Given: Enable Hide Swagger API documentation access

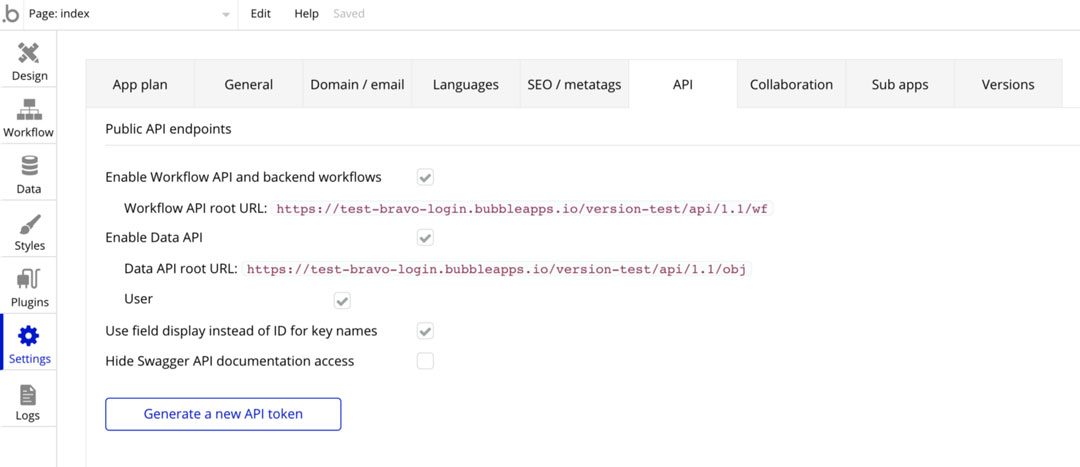Looking at the screenshot, I should pyautogui.click(x=425, y=361).
